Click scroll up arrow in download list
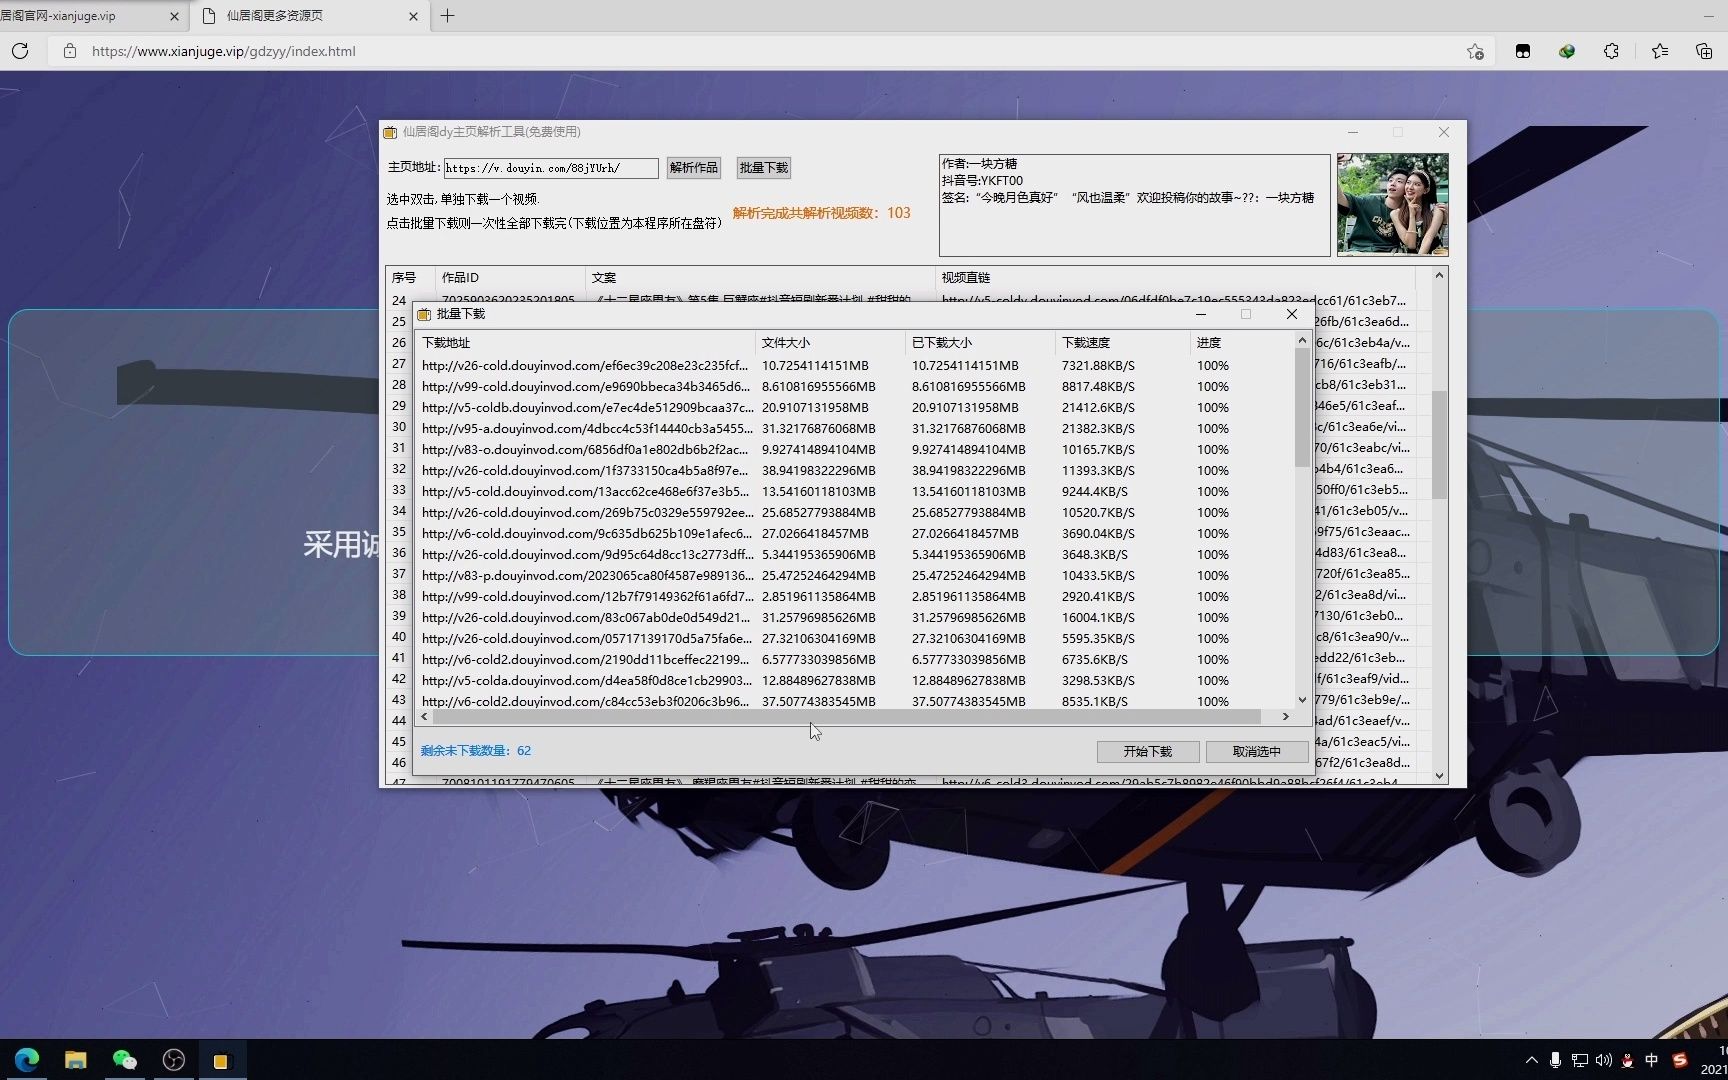This screenshot has width=1728, height=1080. (1302, 341)
